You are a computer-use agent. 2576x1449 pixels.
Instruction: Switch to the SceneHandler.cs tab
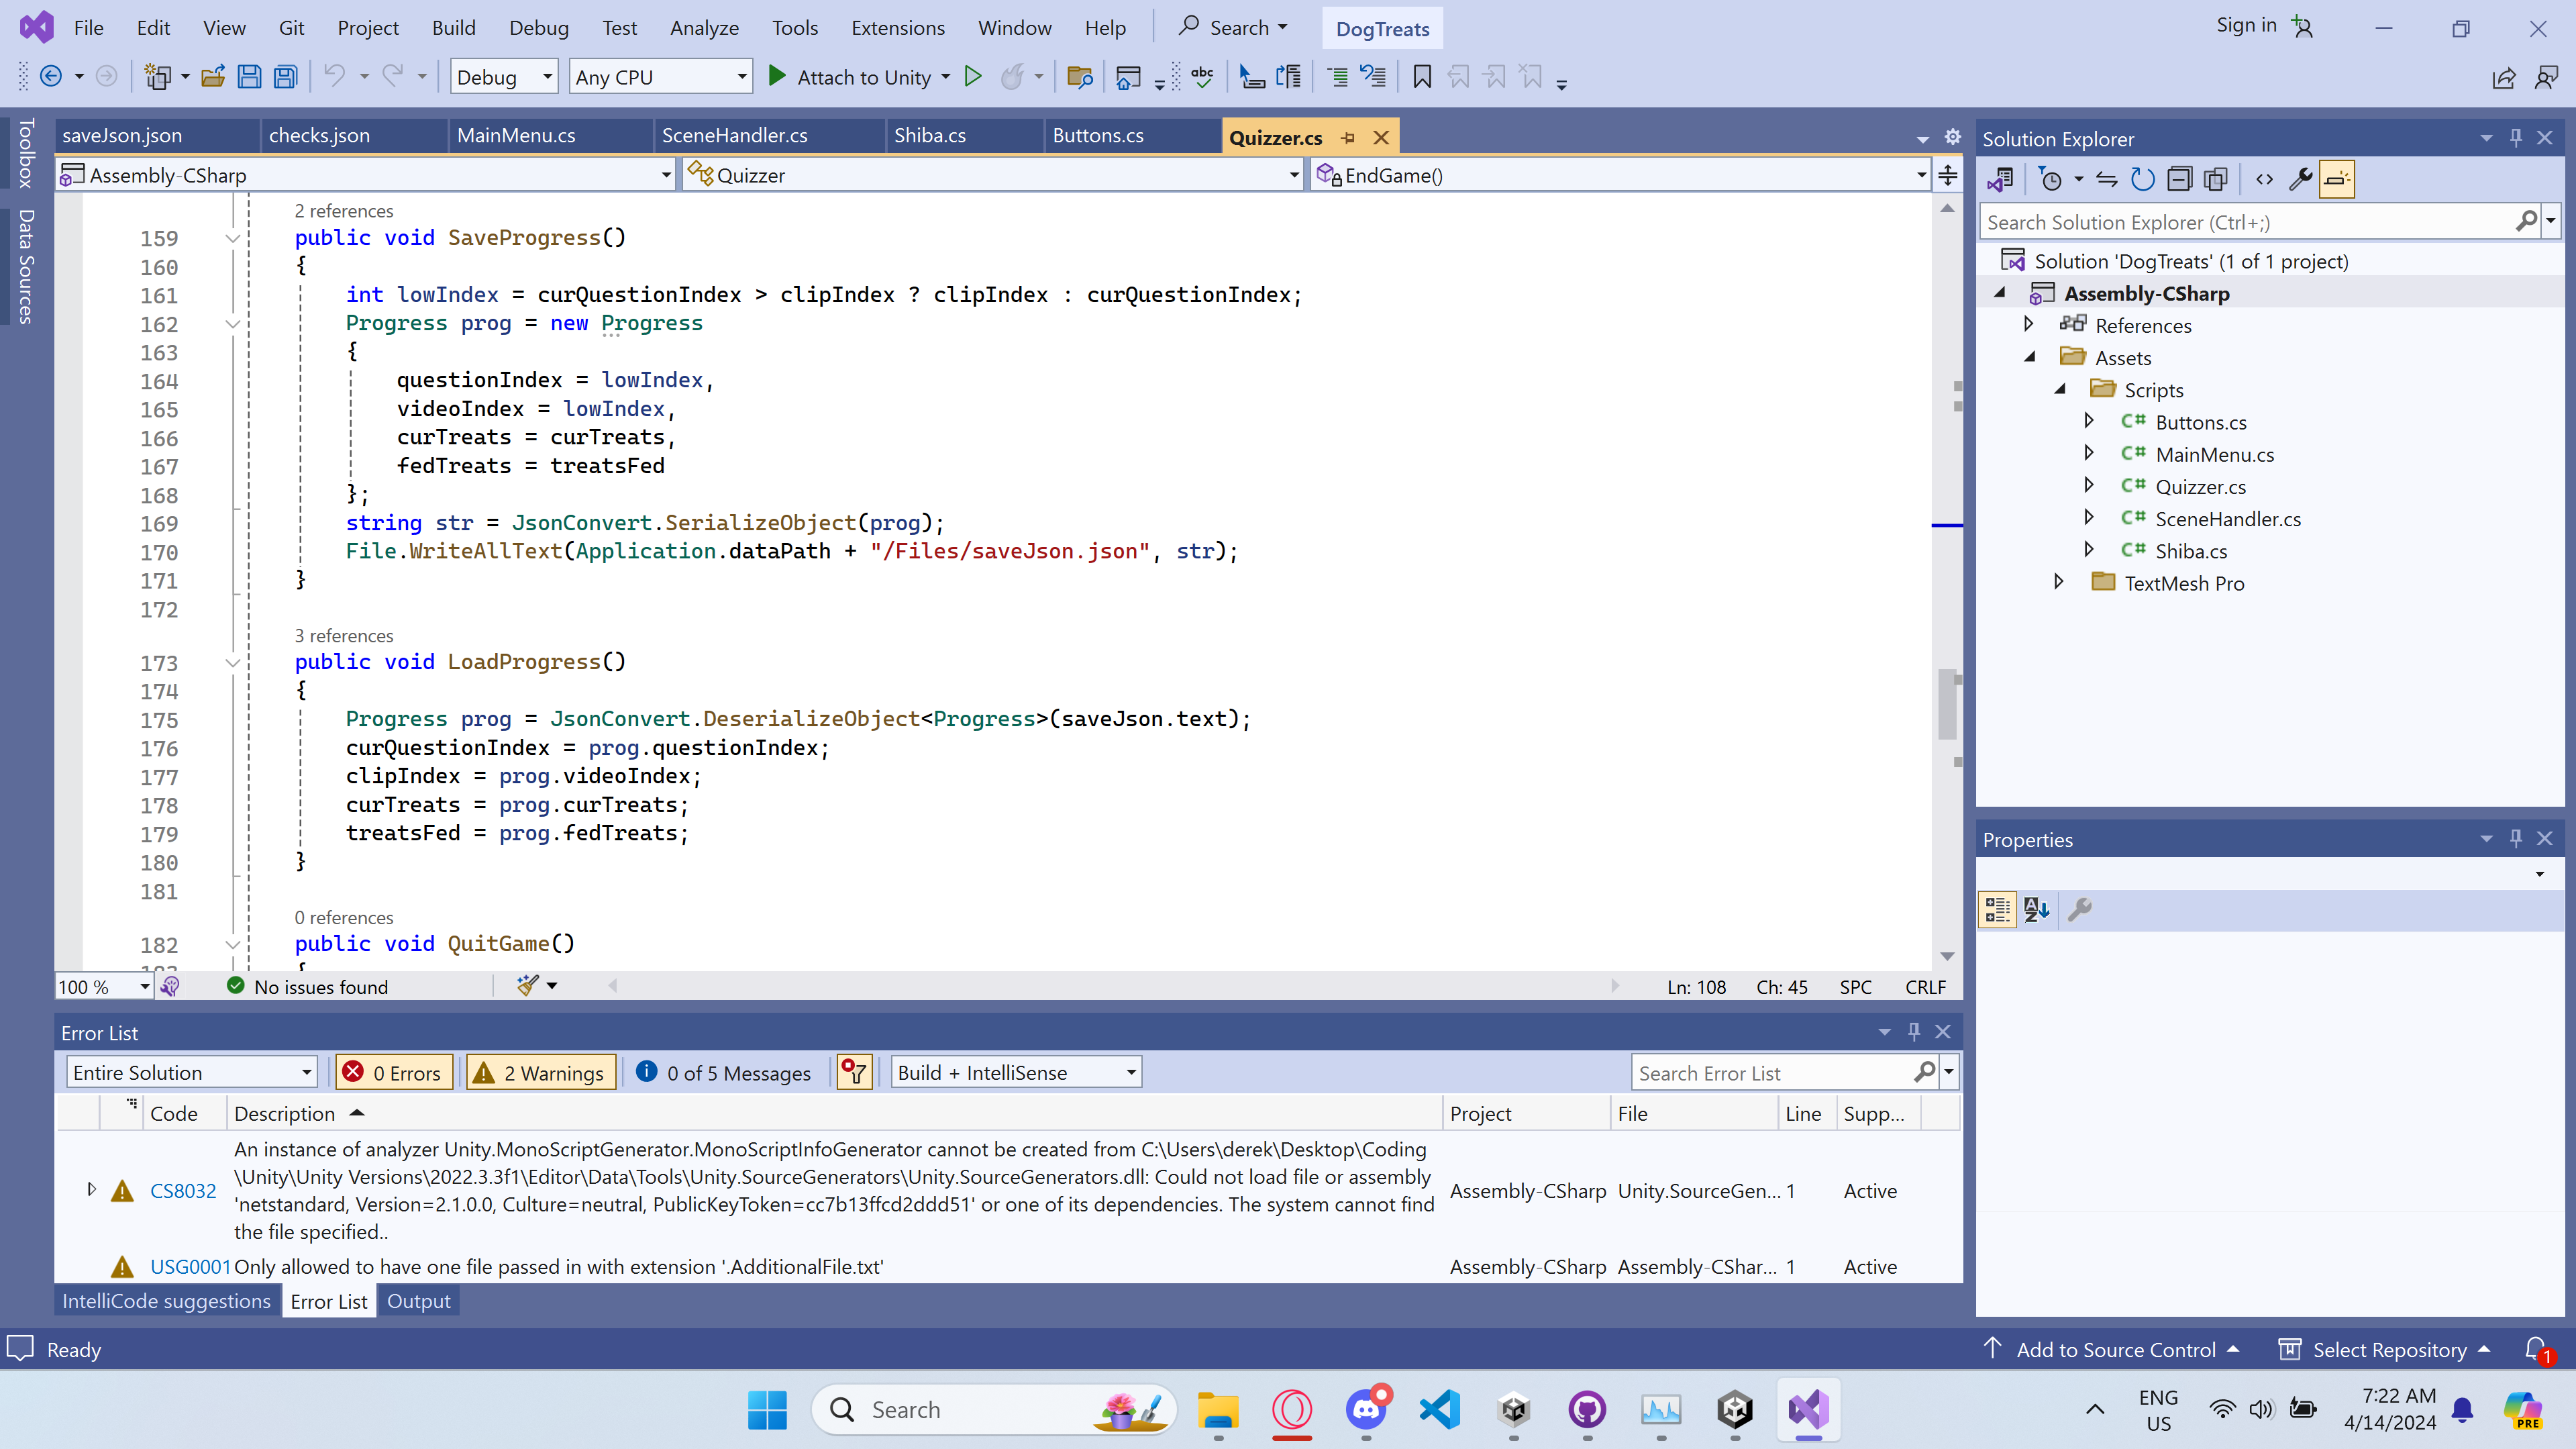pos(735,136)
